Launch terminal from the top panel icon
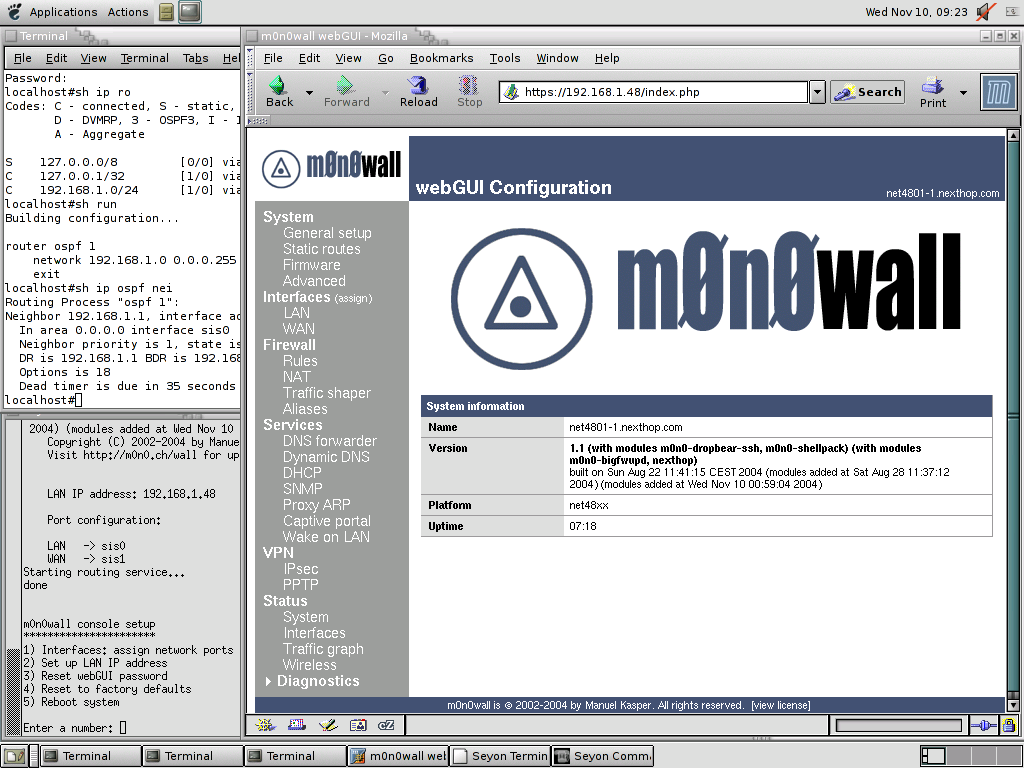The height and width of the screenshot is (768, 1024). (189, 12)
